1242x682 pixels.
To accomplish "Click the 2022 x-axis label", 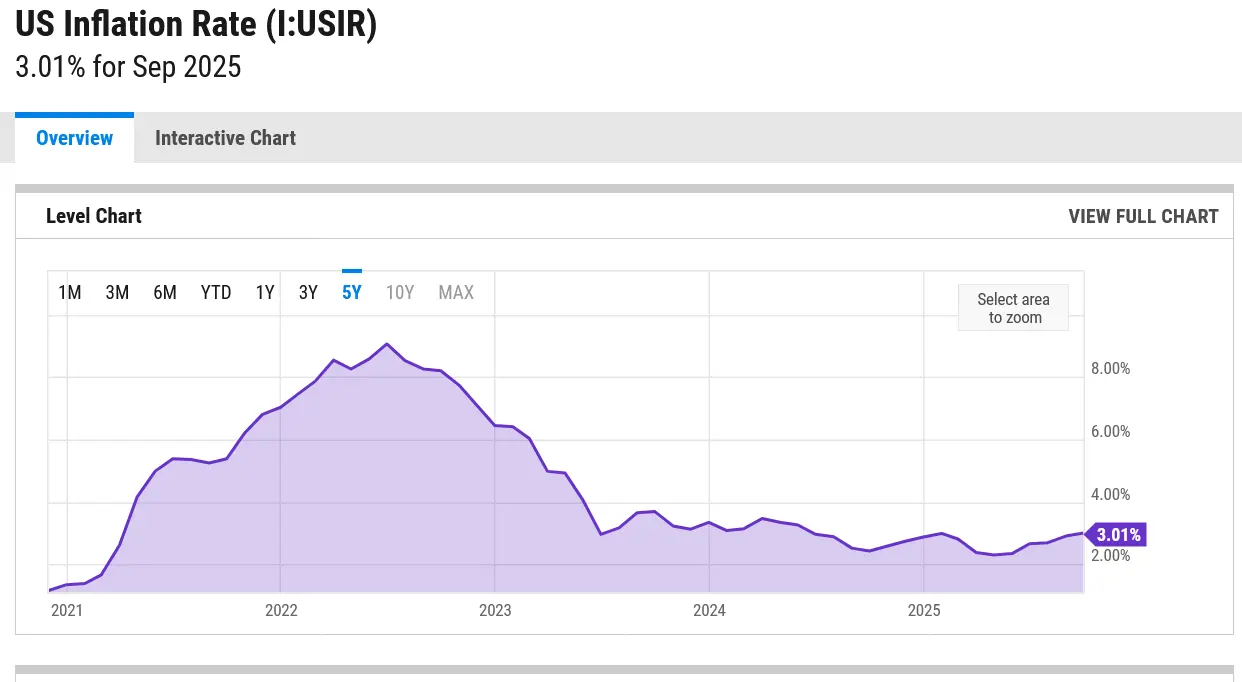I will (x=281, y=610).
